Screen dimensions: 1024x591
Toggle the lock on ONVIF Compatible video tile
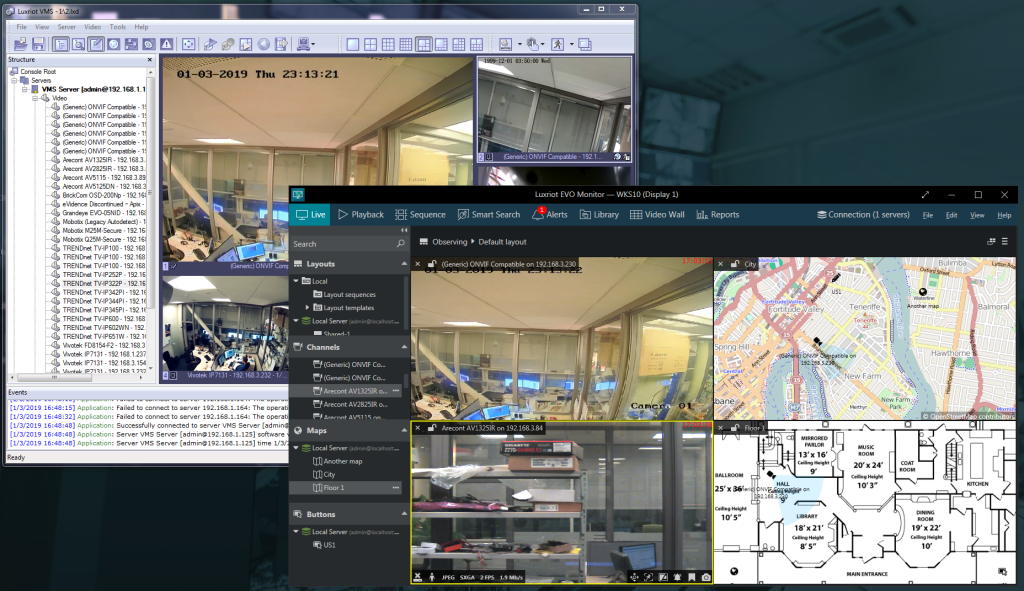coord(432,264)
